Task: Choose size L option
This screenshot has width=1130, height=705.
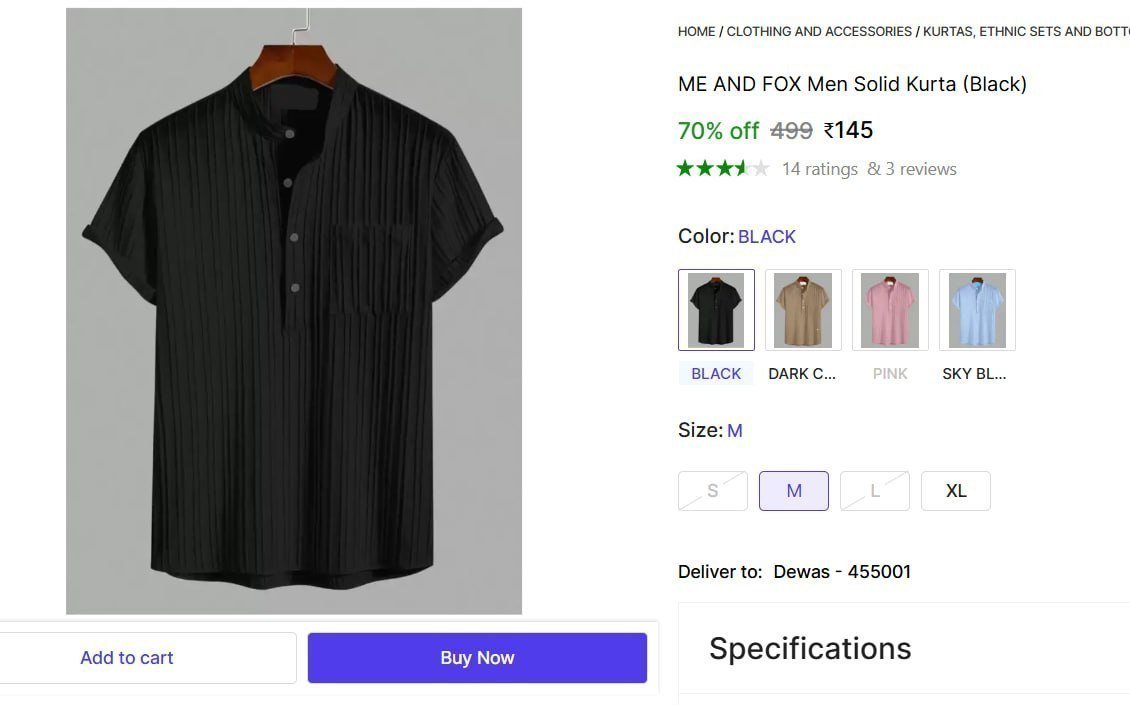Action: coord(875,491)
